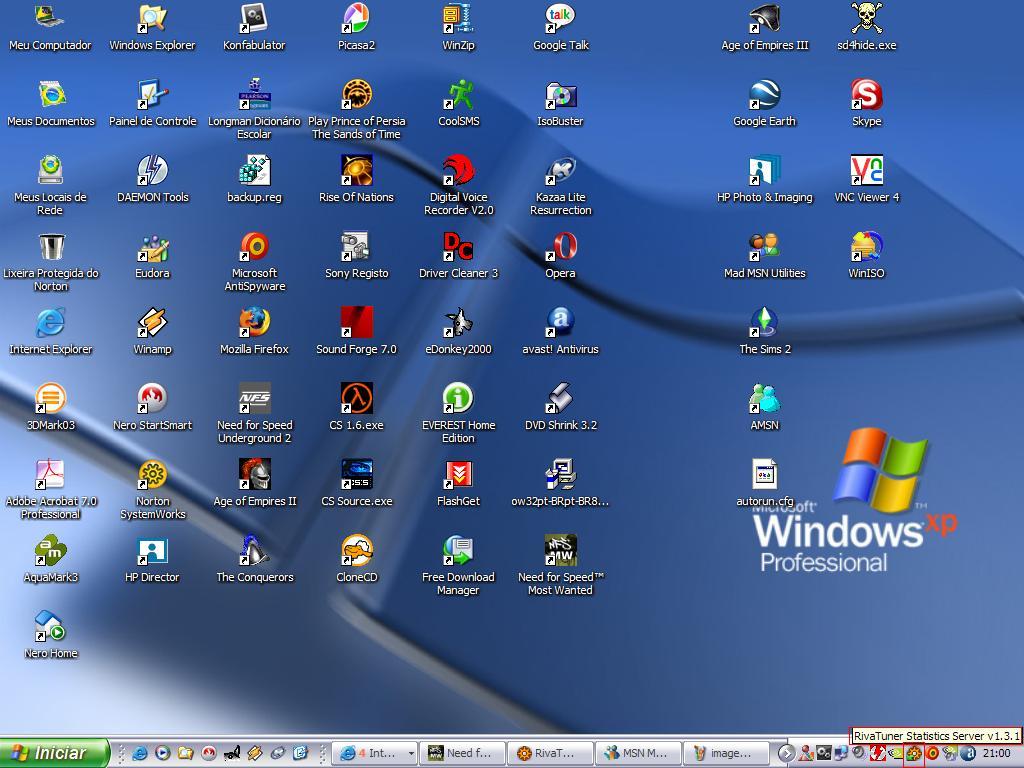
Task: Open the Nero Home shortcut
Action: (50, 626)
